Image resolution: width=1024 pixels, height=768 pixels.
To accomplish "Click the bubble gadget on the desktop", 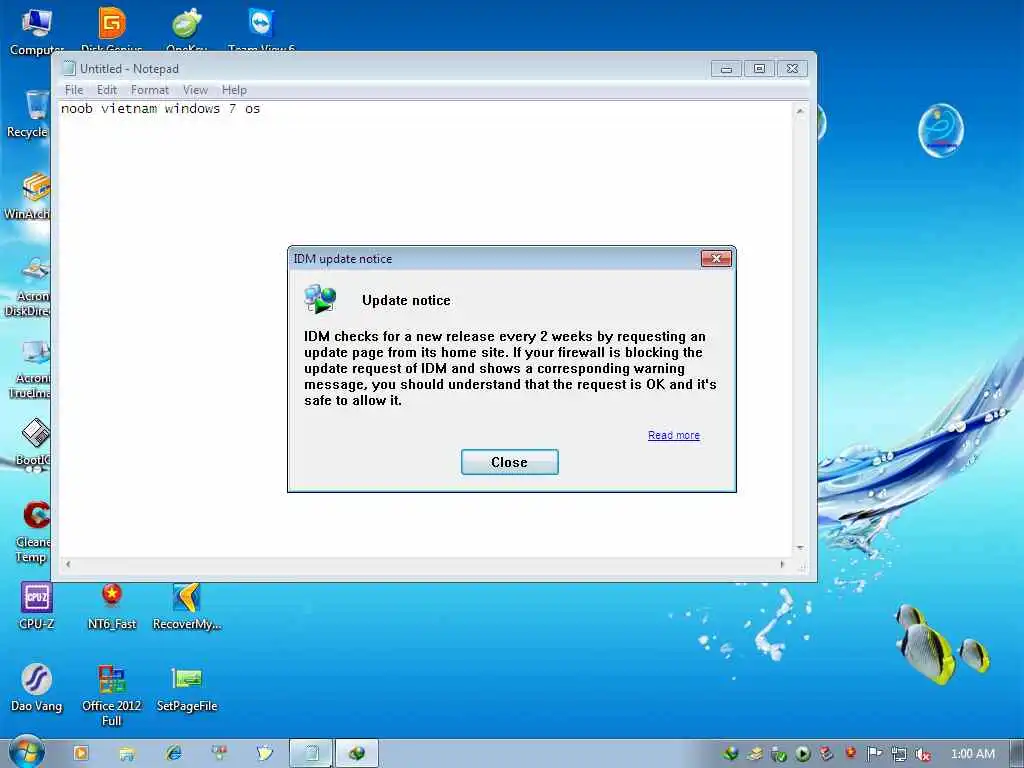I will click(940, 131).
